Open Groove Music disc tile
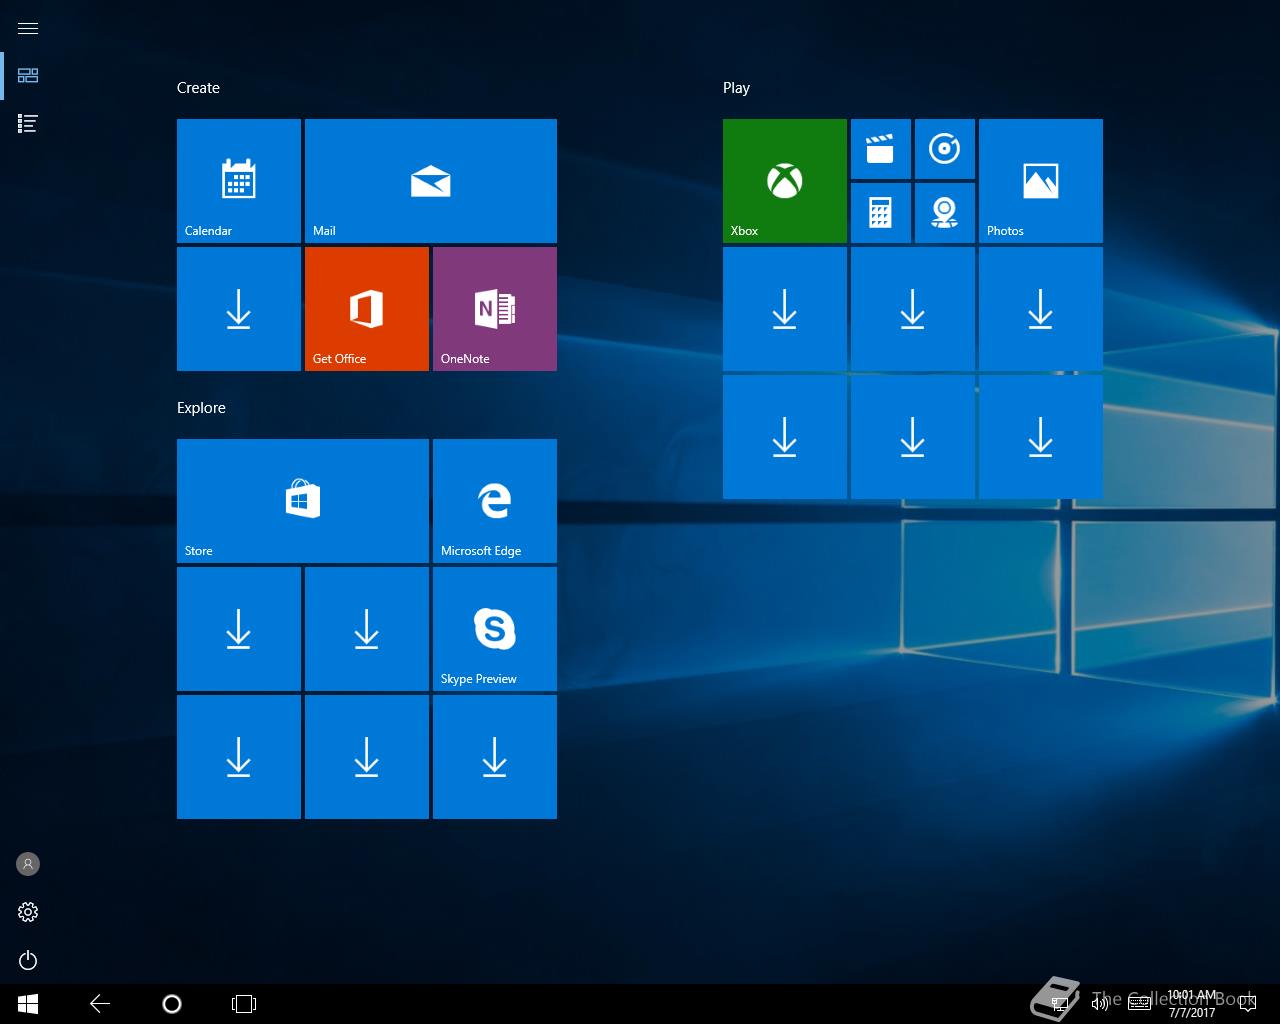This screenshot has width=1280, height=1024. point(945,149)
